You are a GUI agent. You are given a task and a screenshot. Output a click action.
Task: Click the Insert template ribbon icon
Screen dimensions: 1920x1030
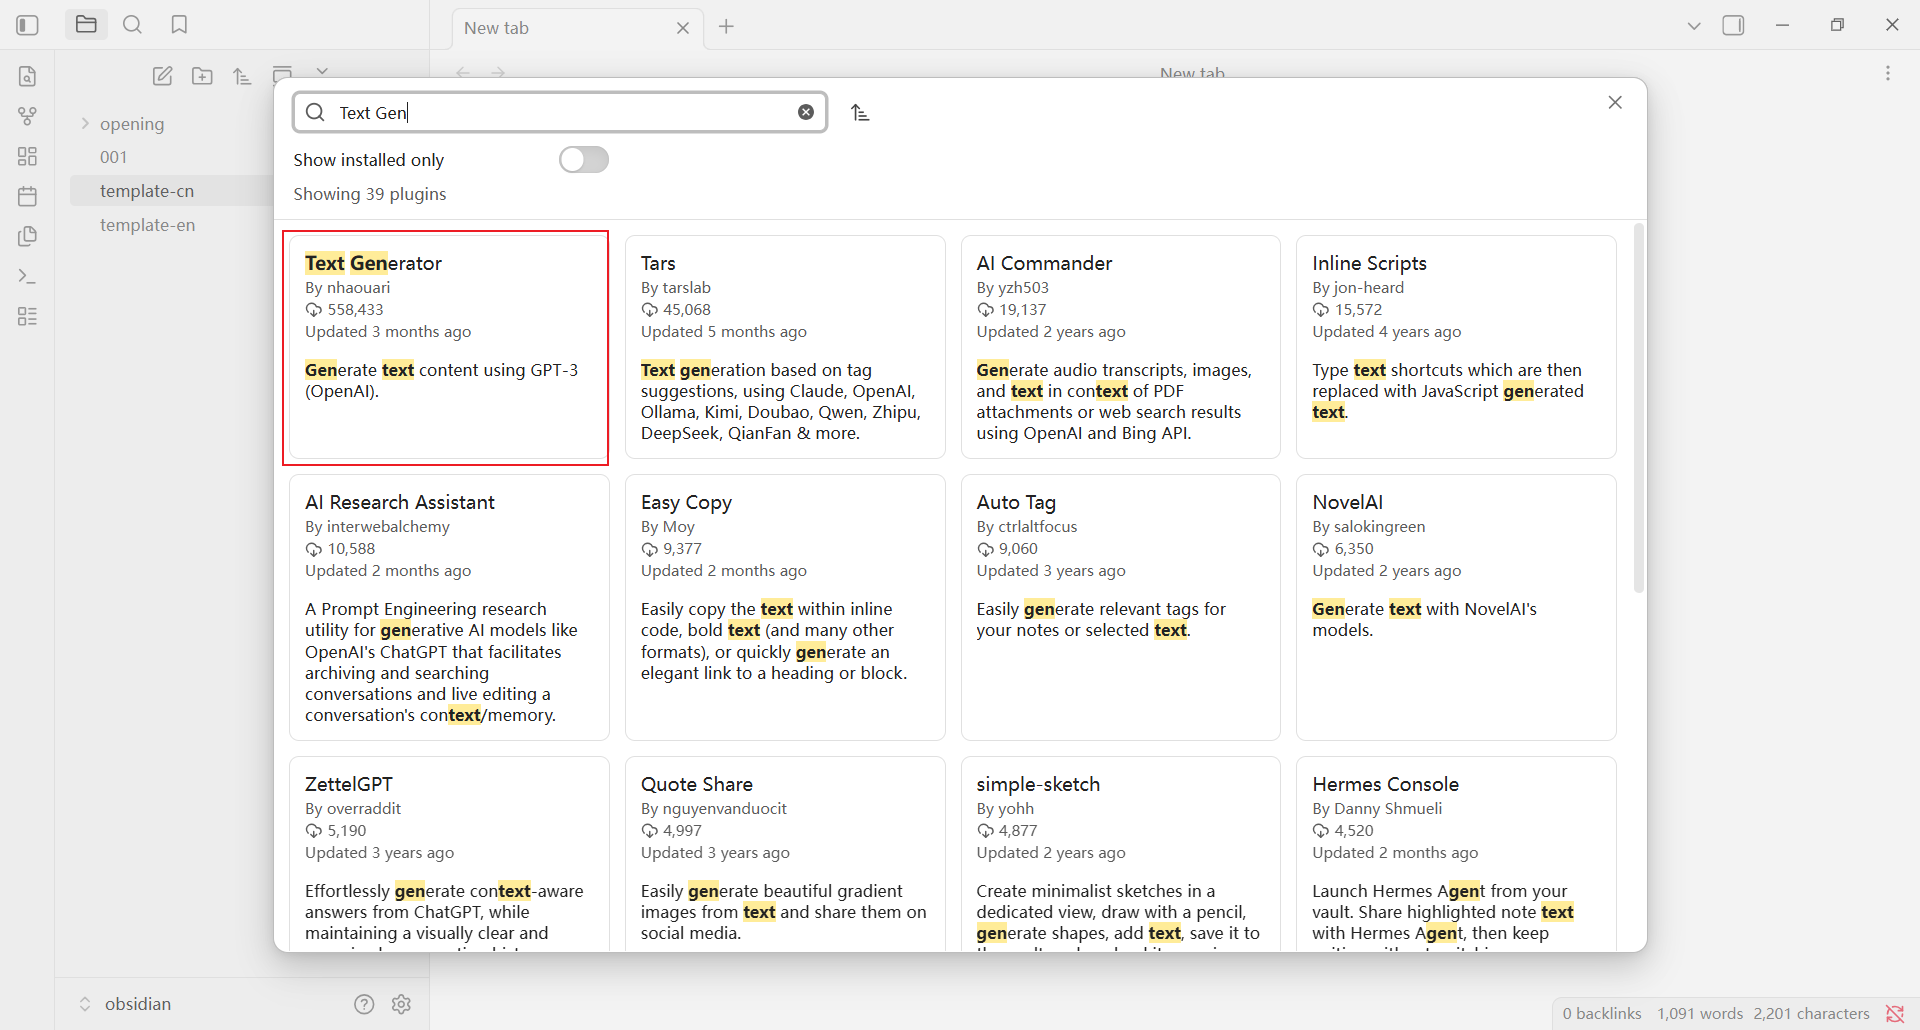[27, 236]
